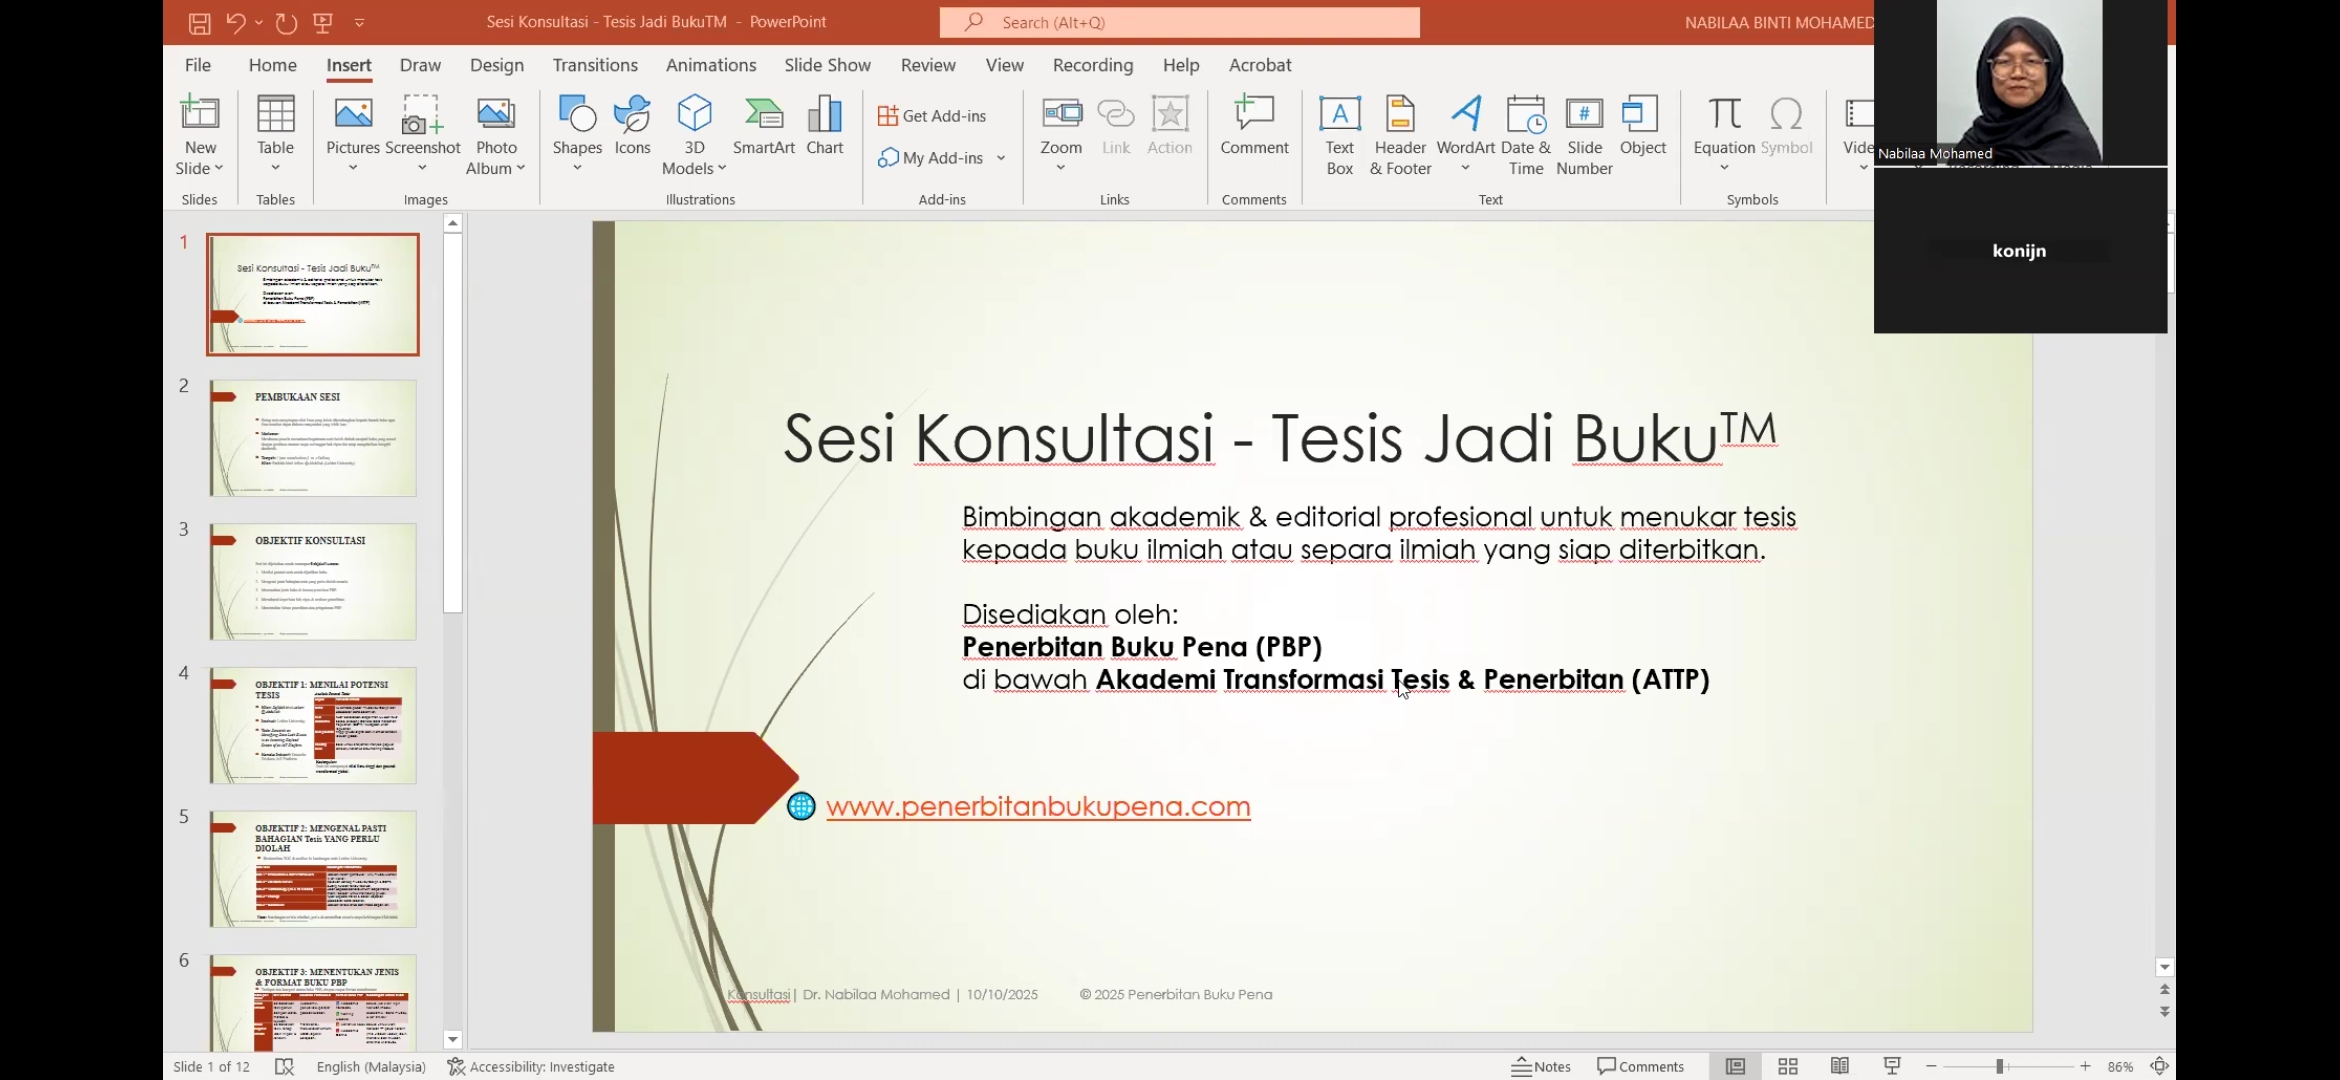Viewport: 2340px width, 1080px height.
Task: Switch to Slide Sorter view
Action: click(1788, 1066)
